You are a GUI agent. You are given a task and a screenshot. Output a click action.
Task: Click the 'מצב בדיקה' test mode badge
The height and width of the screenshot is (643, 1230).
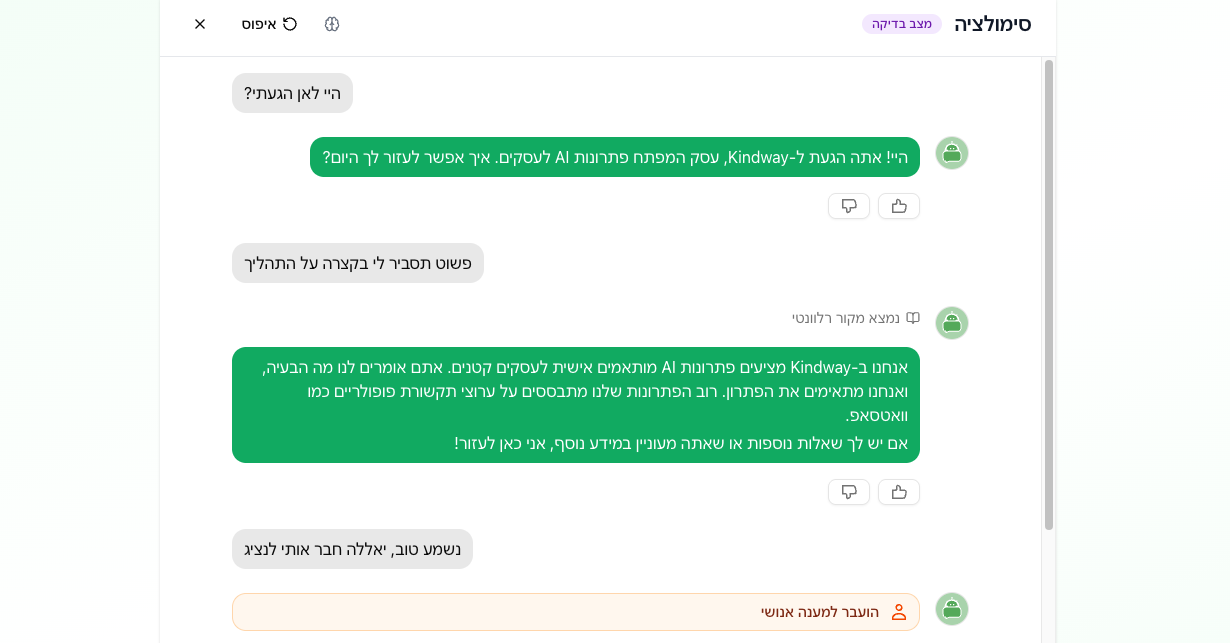tap(901, 24)
